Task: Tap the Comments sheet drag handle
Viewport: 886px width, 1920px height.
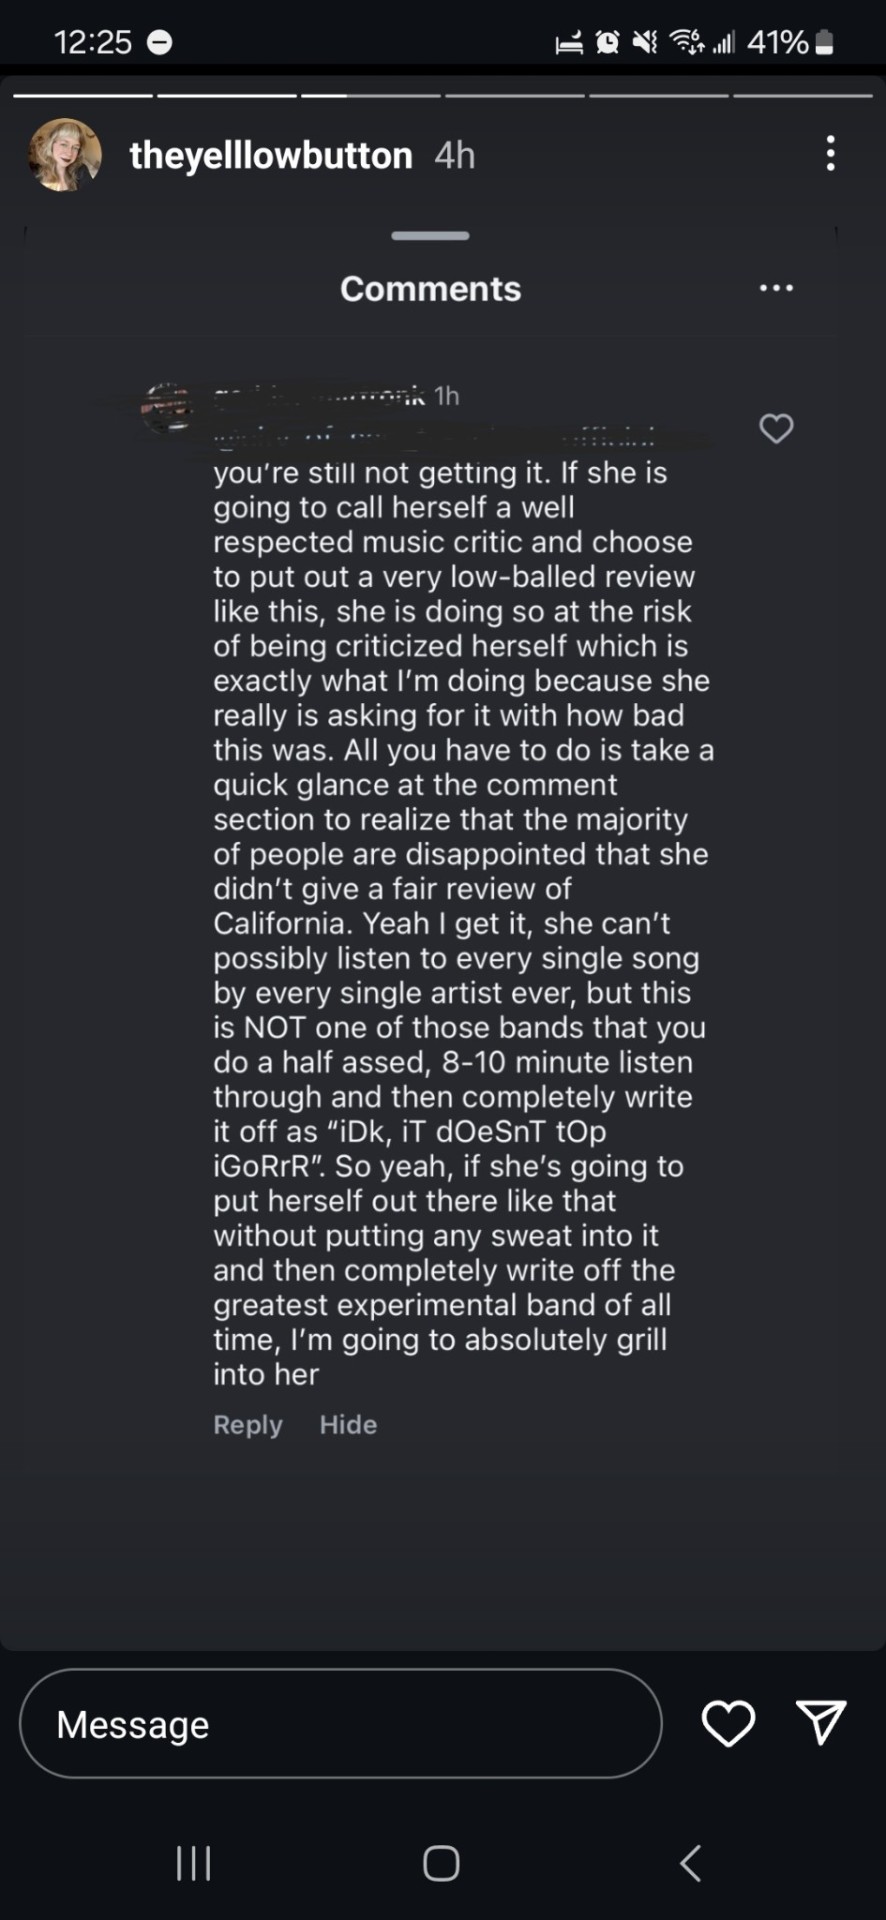Action: (x=430, y=236)
